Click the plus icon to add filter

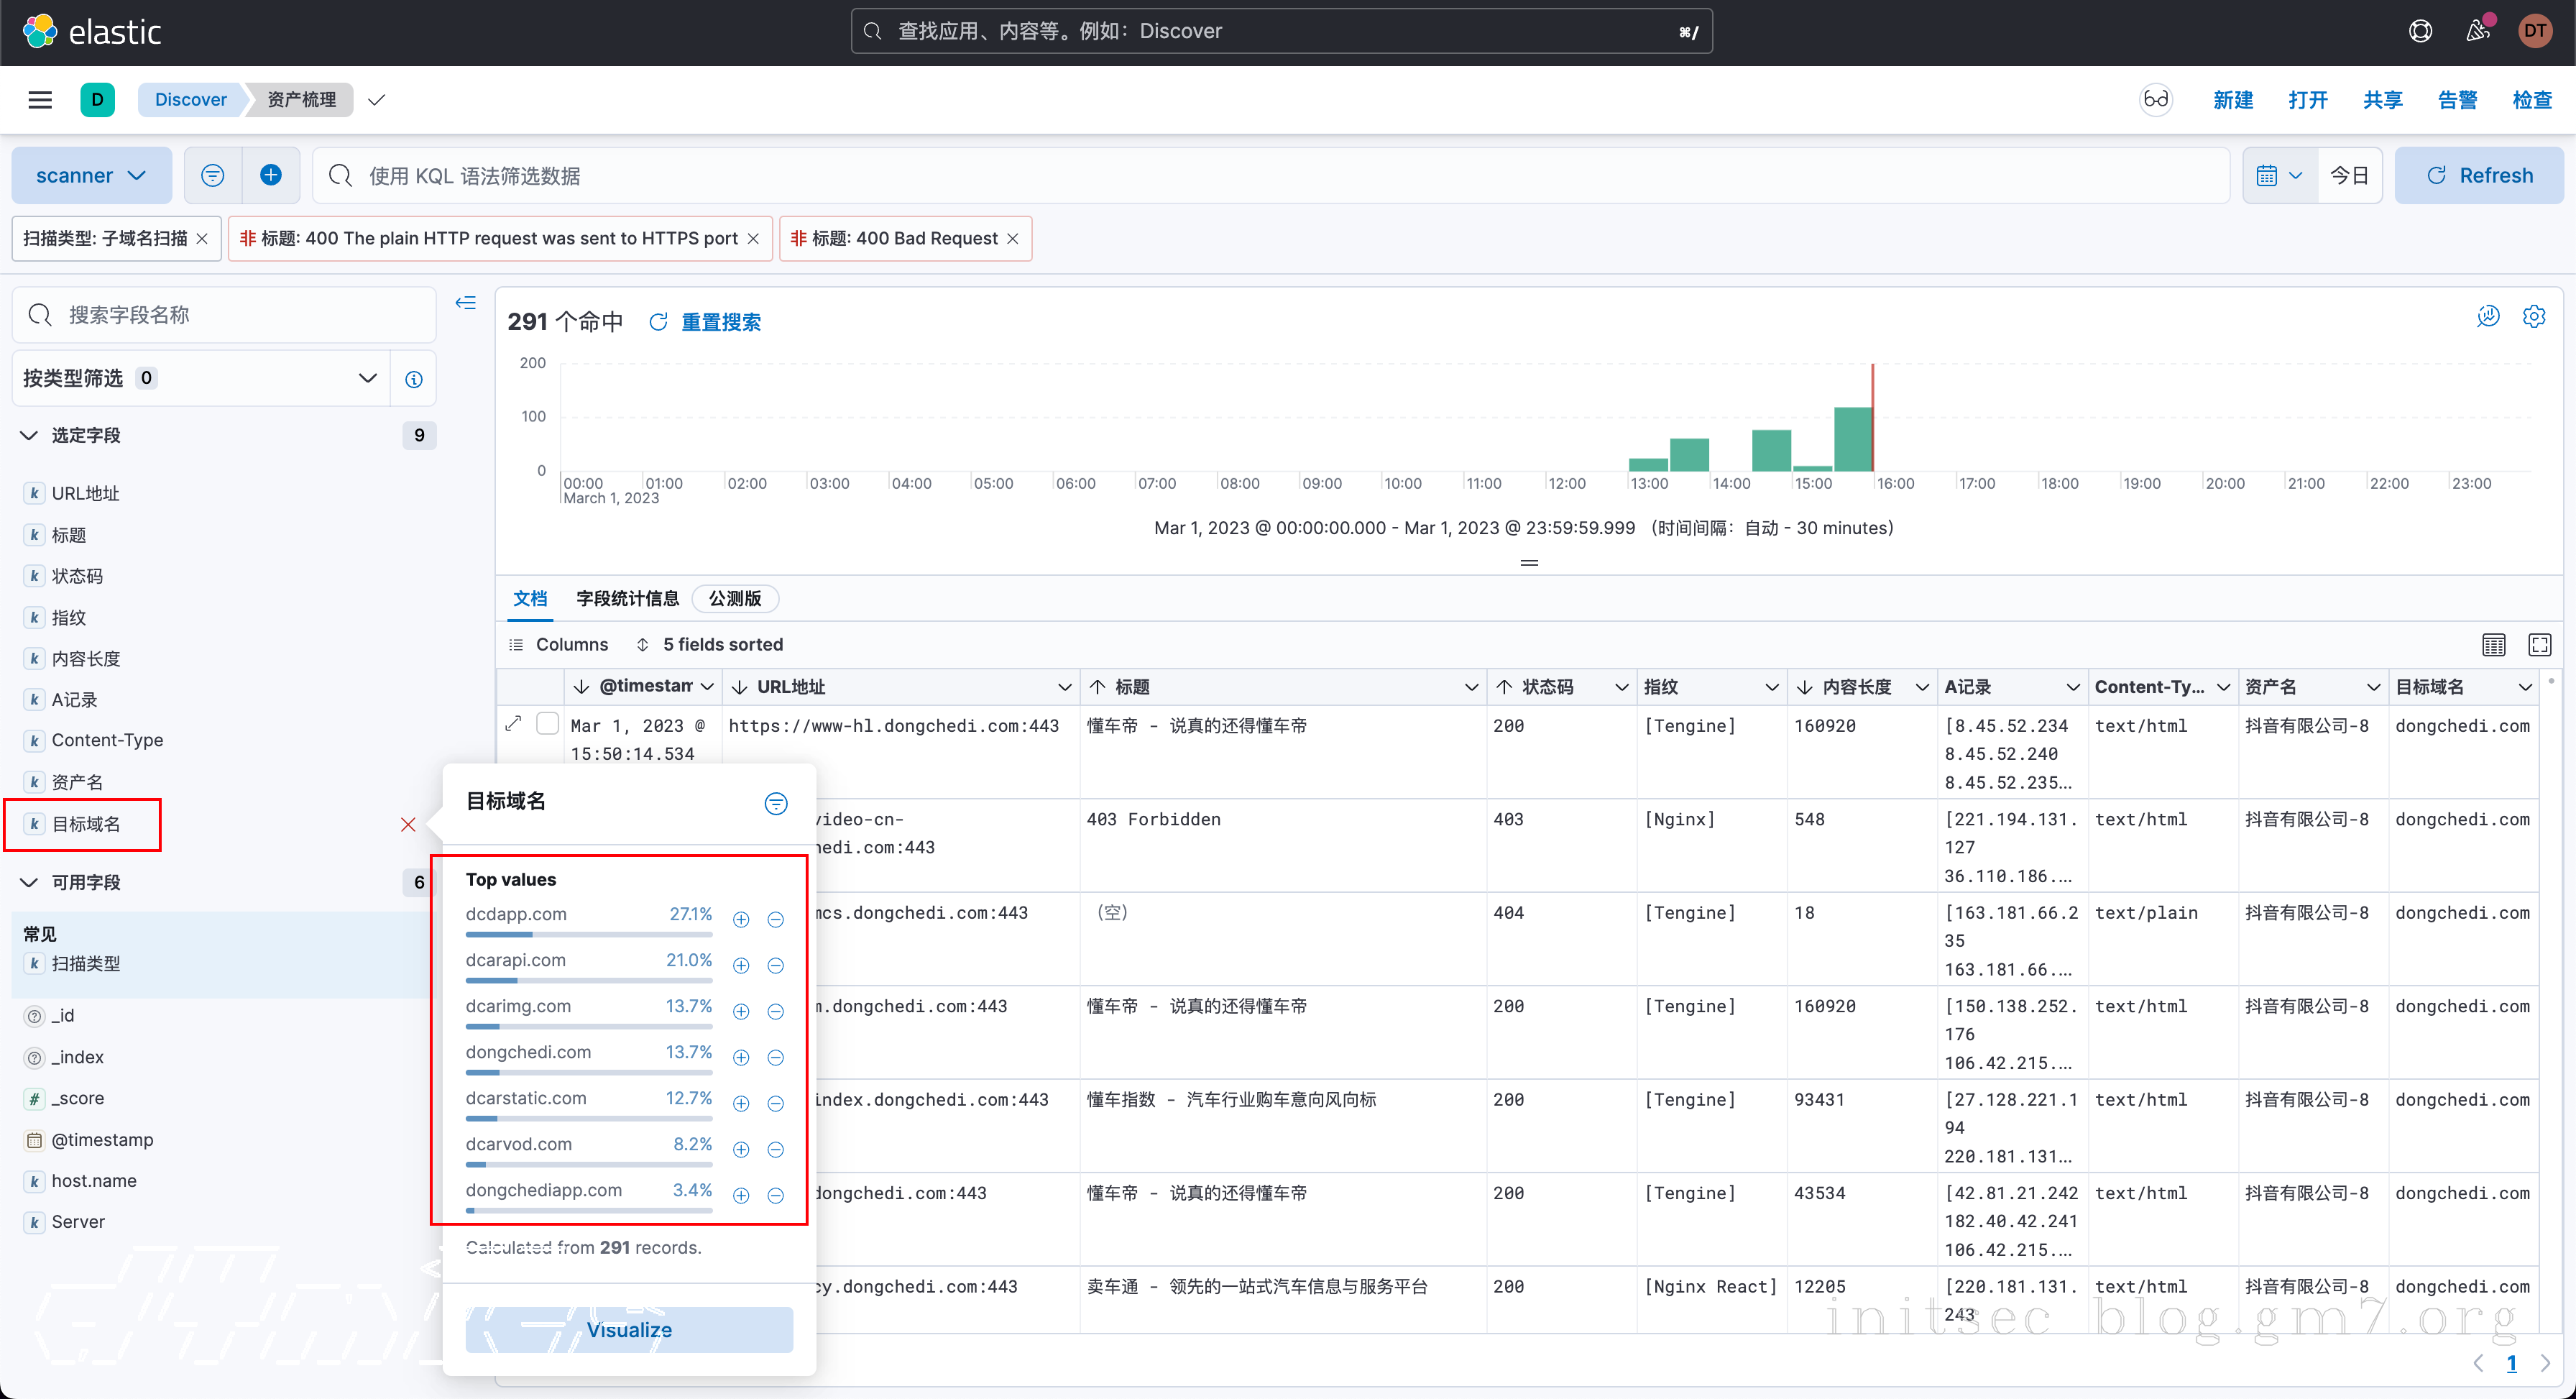(270, 175)
